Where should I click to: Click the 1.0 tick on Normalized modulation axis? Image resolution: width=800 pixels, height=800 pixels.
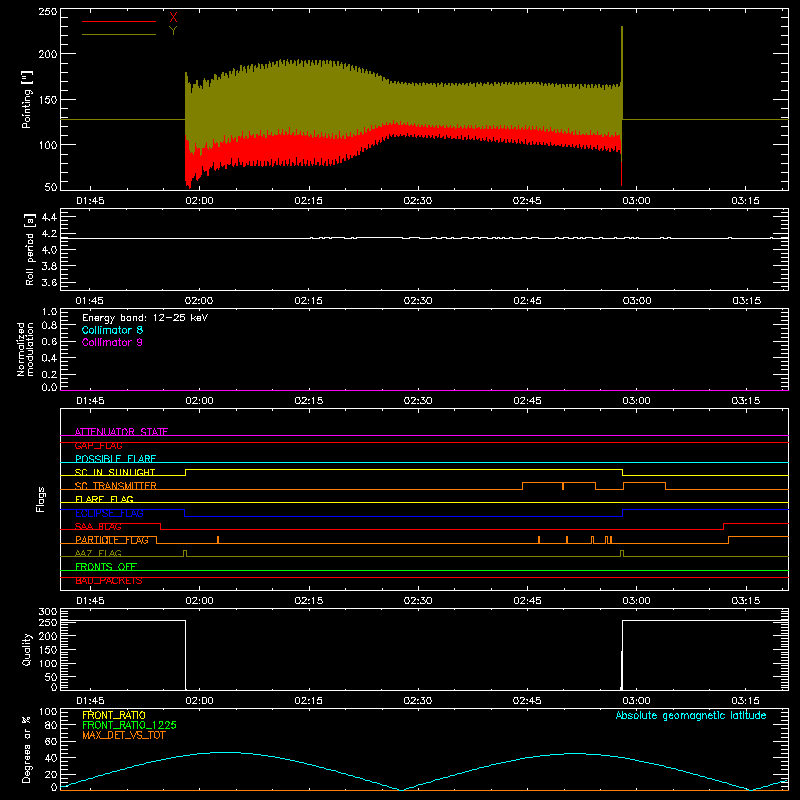[x=49, y=312]
